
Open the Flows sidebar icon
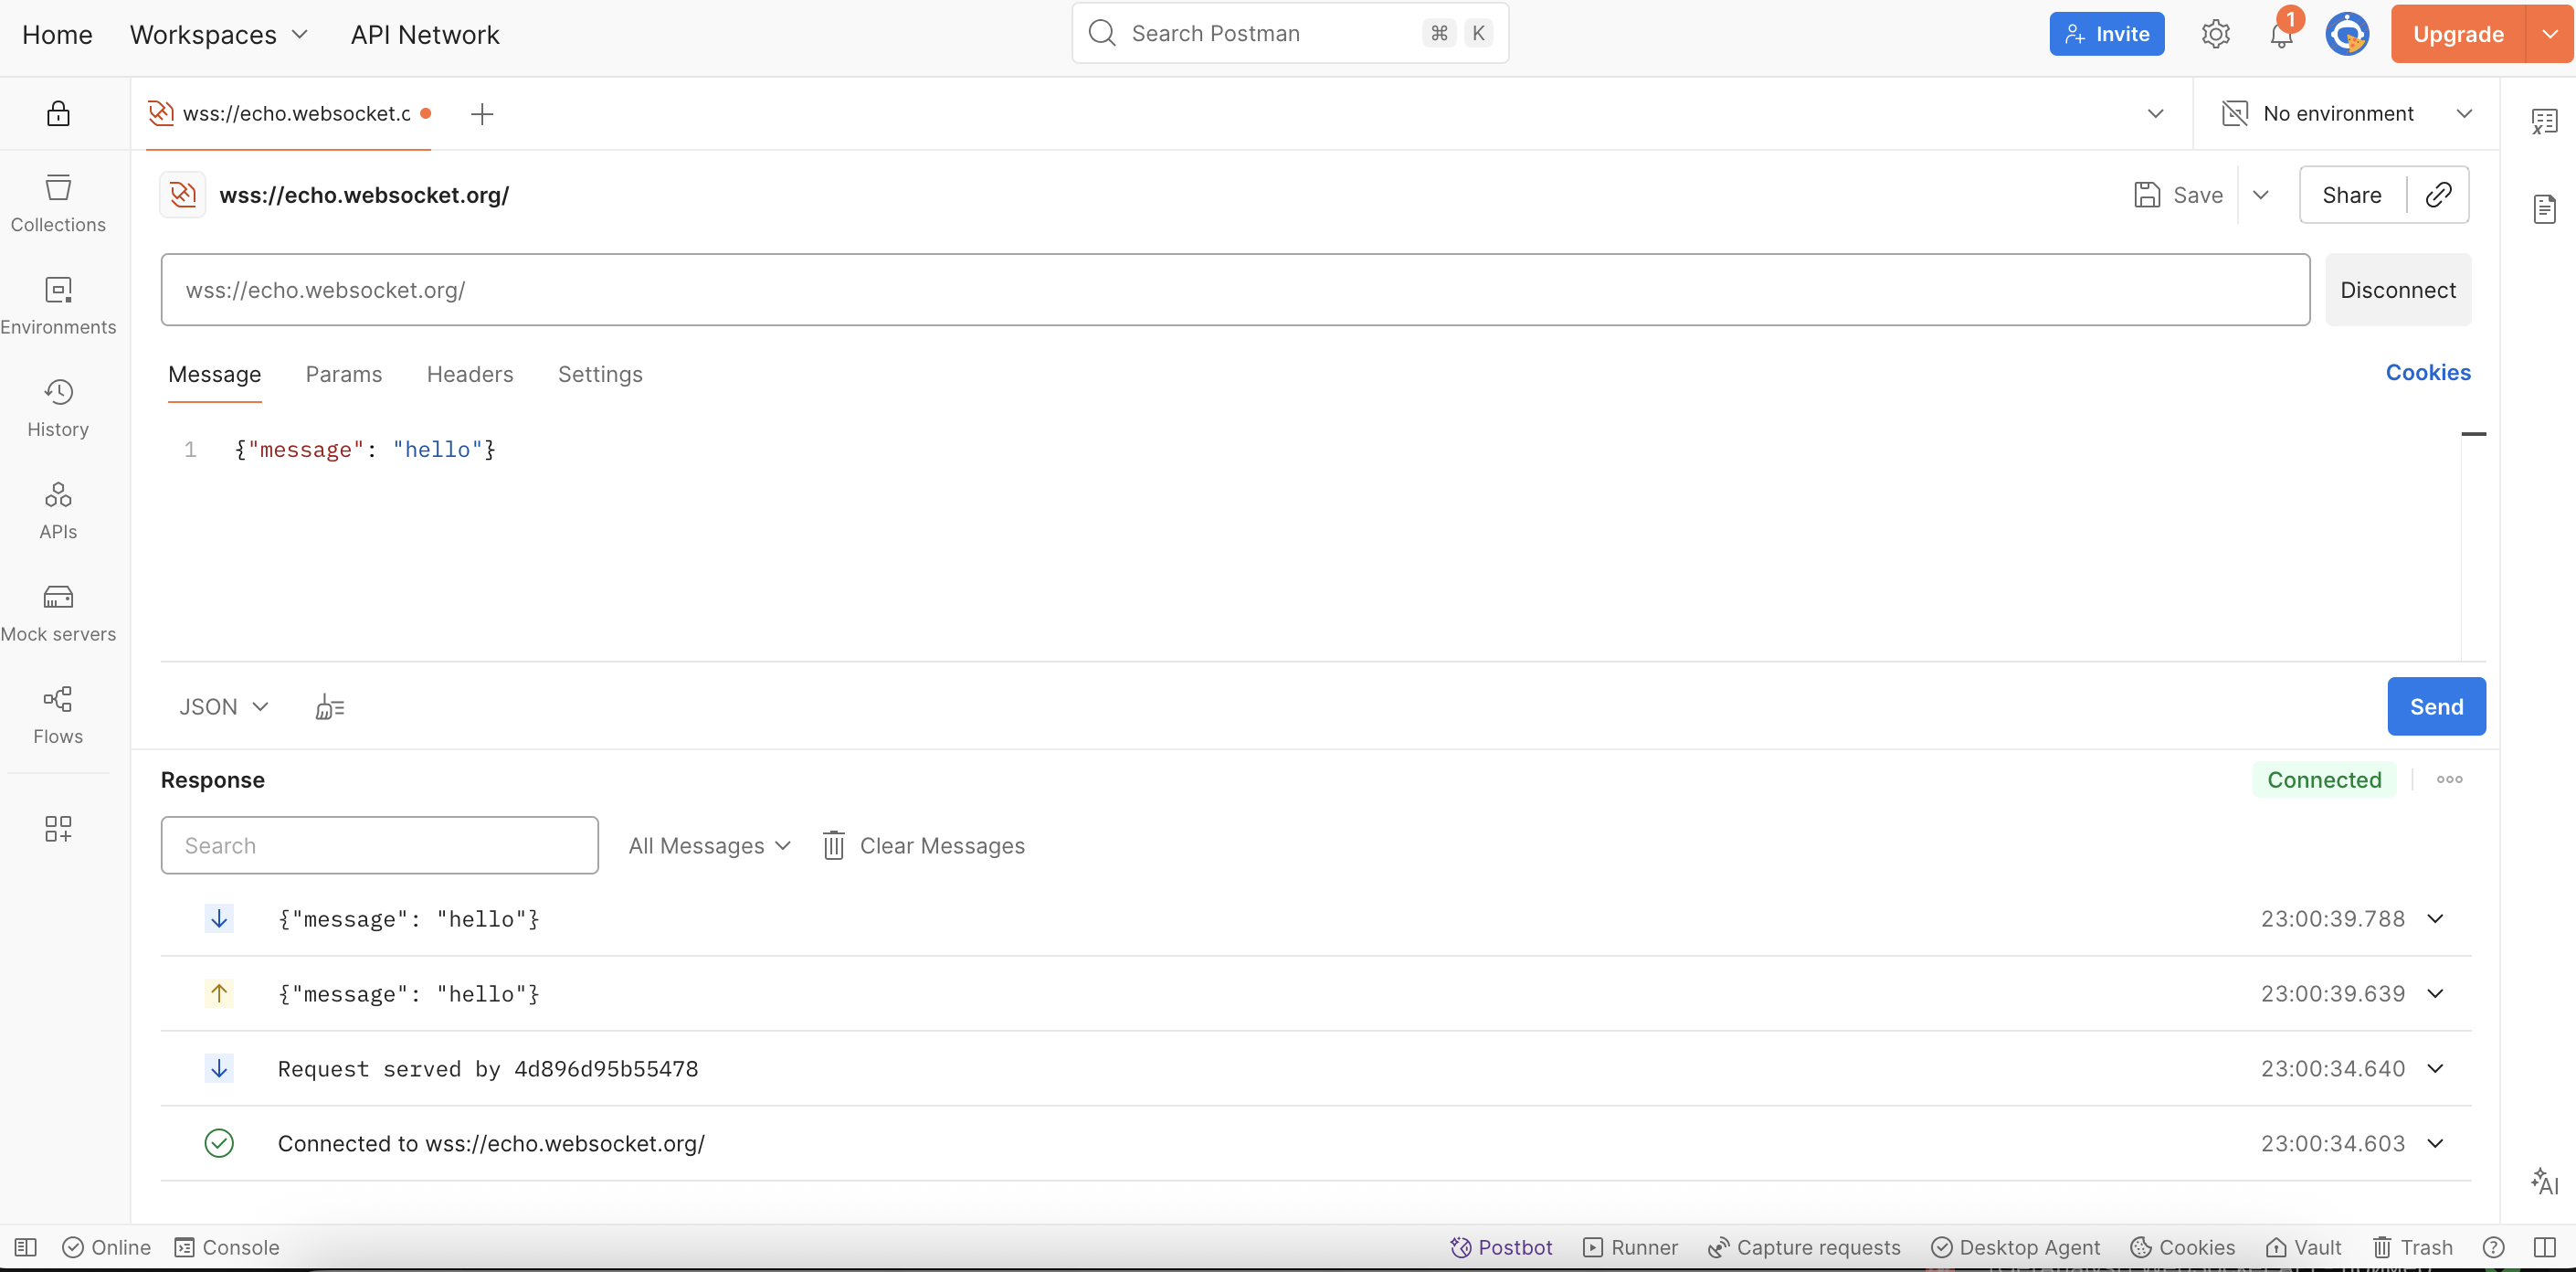coord(58,715)
